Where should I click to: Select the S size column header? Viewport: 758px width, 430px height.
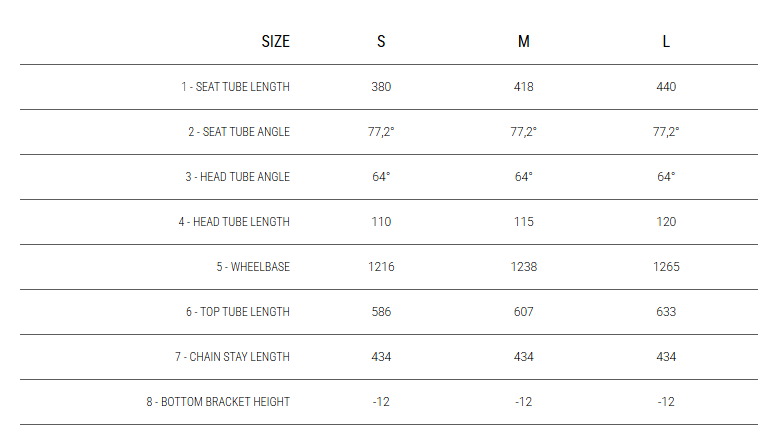point(381,42)
